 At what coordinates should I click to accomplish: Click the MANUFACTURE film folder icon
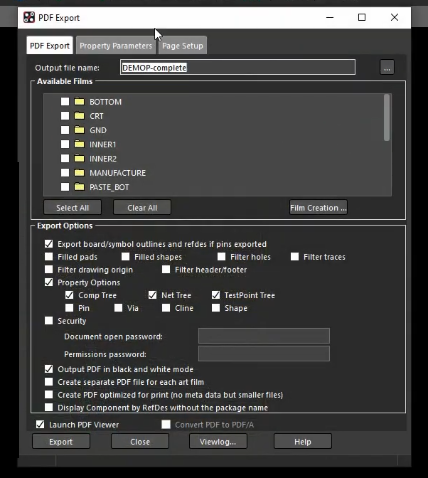click(x=79, y=173)
